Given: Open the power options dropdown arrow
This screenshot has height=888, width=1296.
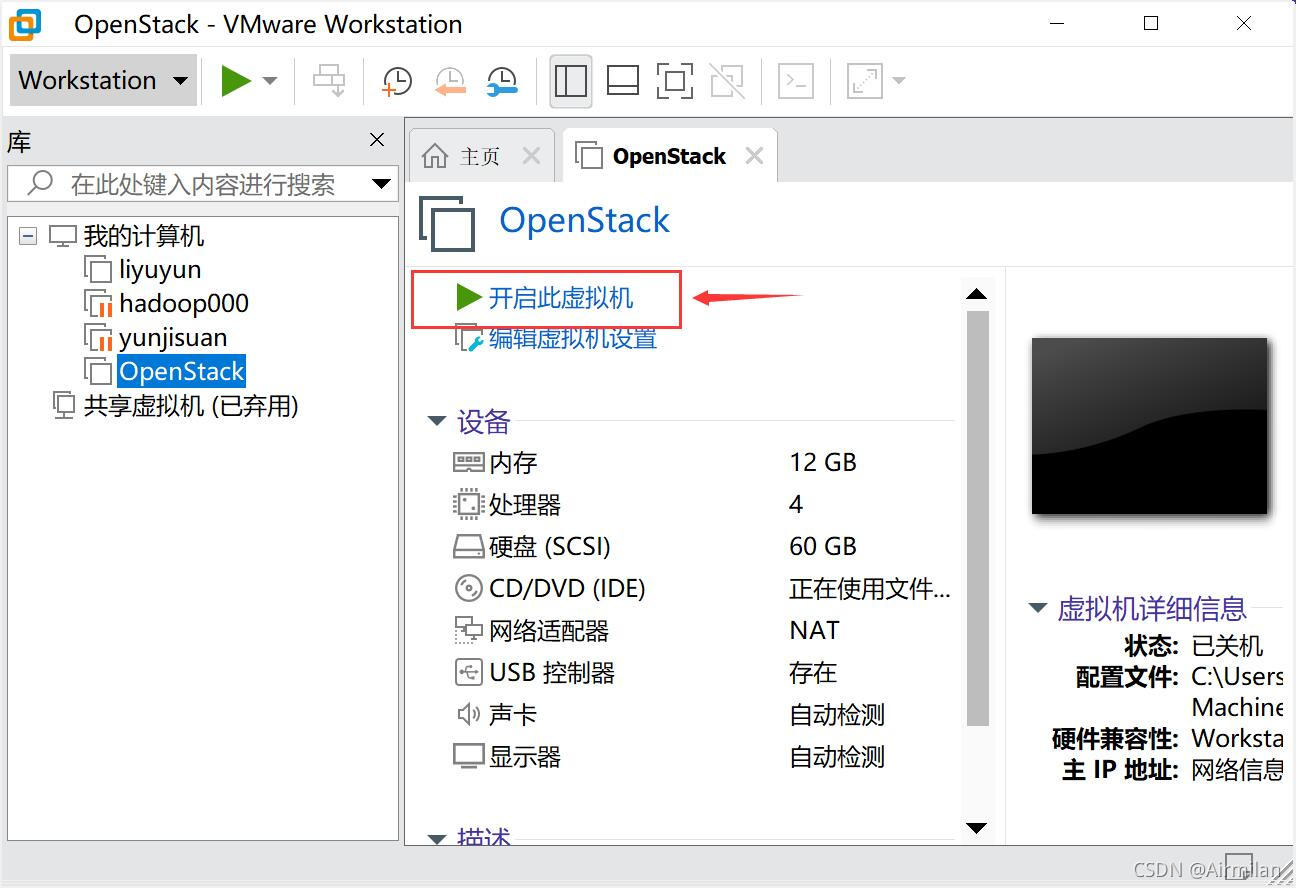Looking at the screenshot, I should click(270, 81).
